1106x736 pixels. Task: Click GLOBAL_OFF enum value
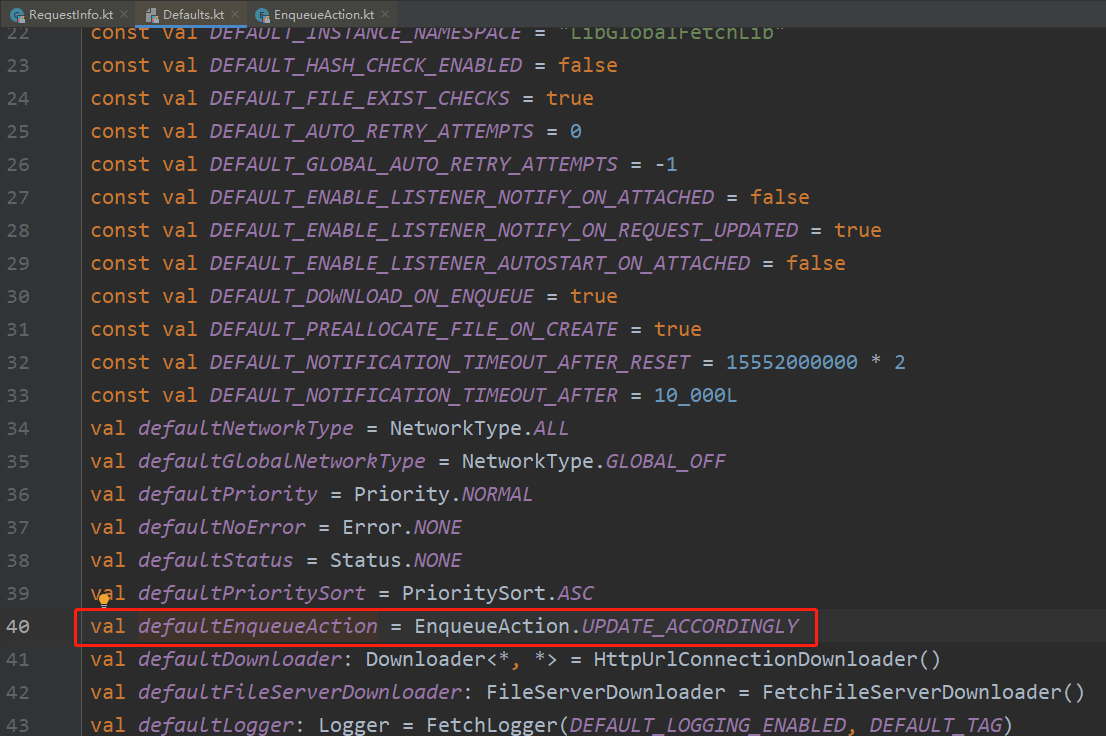[x=665, y=461]
